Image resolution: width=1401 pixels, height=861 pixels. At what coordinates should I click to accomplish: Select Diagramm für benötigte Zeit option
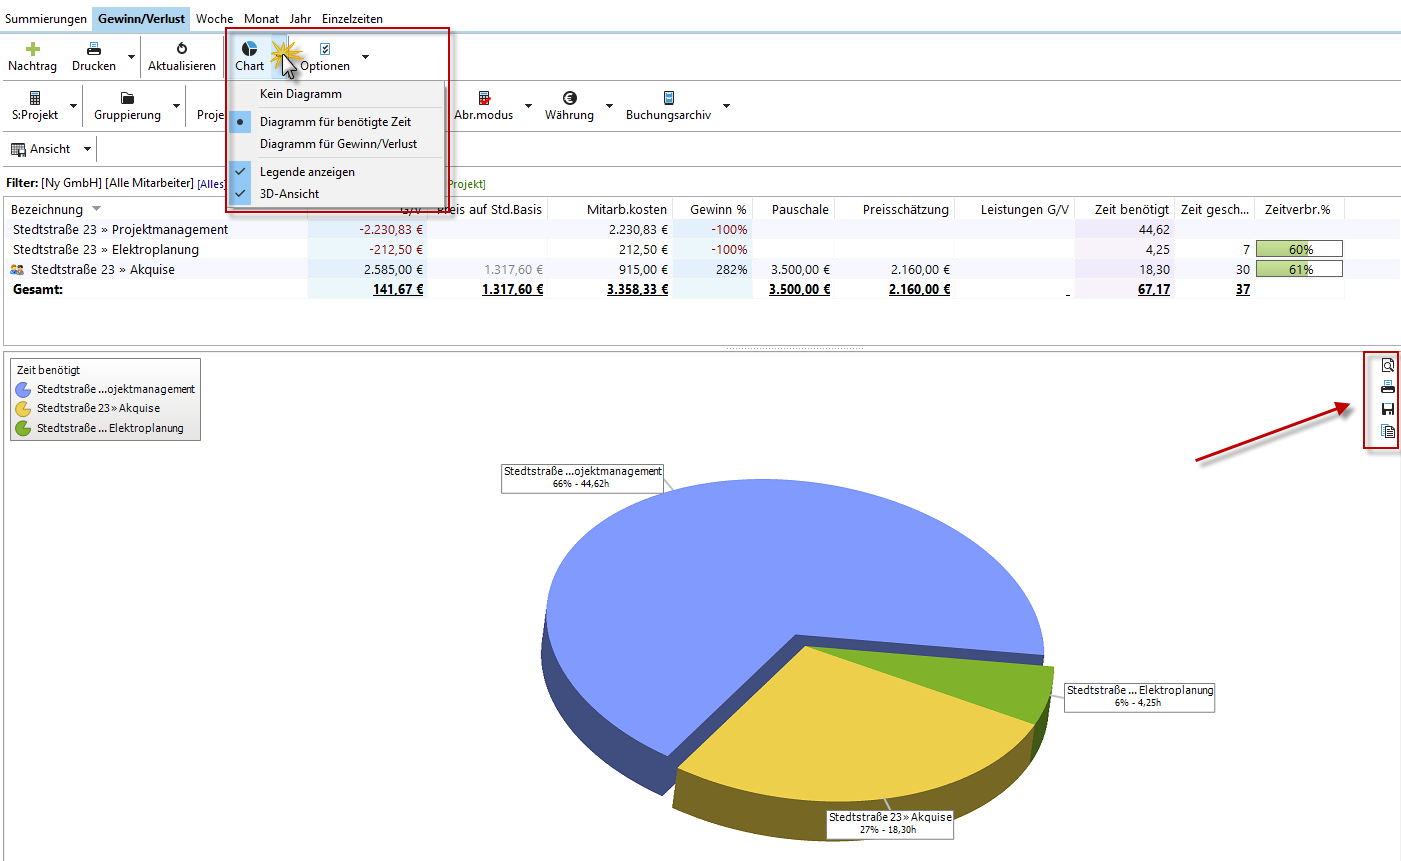point(335,122)
